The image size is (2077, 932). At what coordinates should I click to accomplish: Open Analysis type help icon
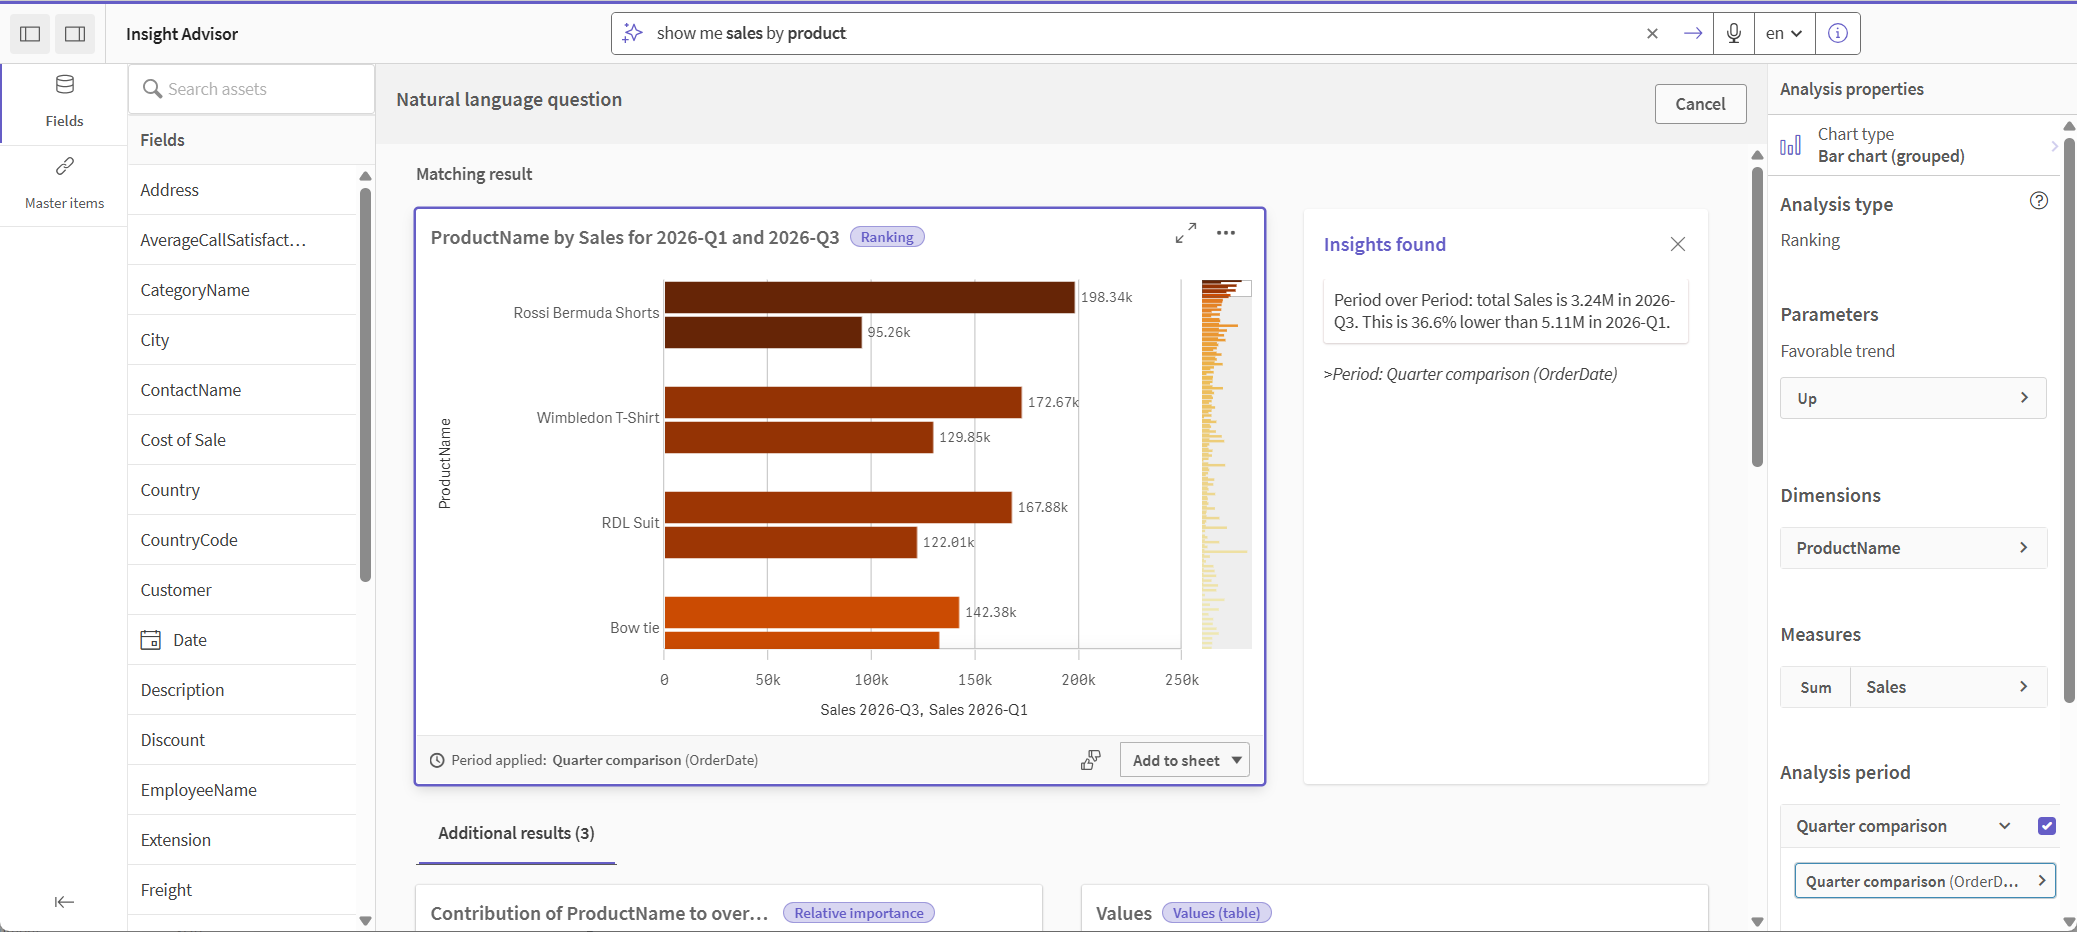coord(2039,201)
